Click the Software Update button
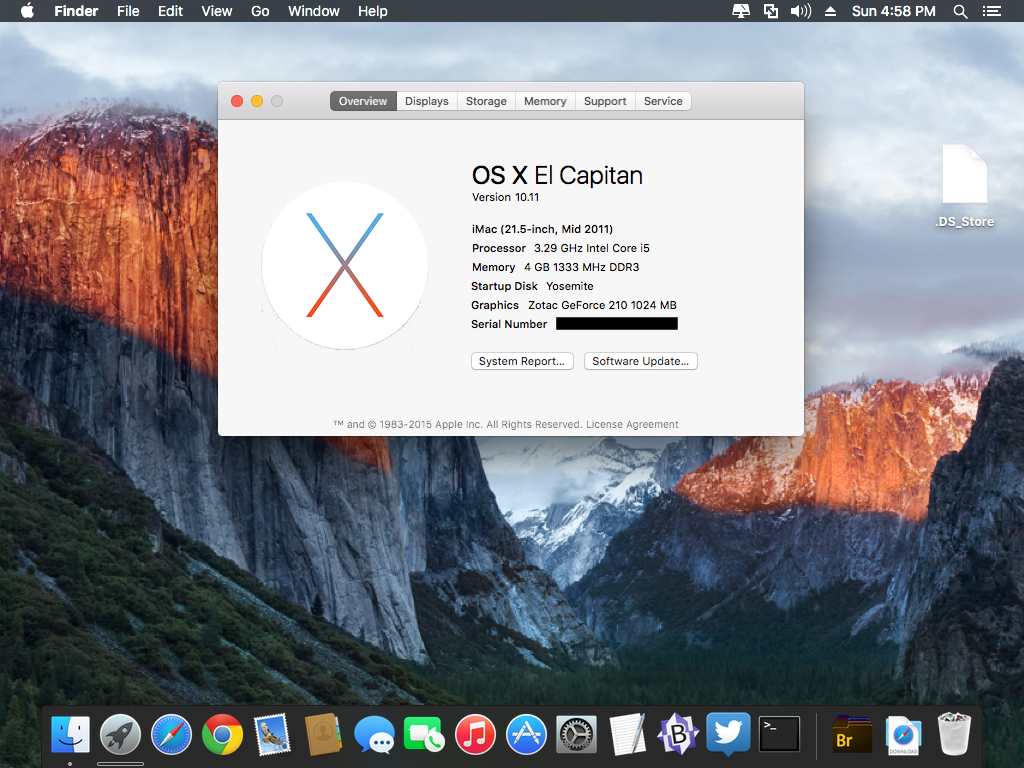 640,361
